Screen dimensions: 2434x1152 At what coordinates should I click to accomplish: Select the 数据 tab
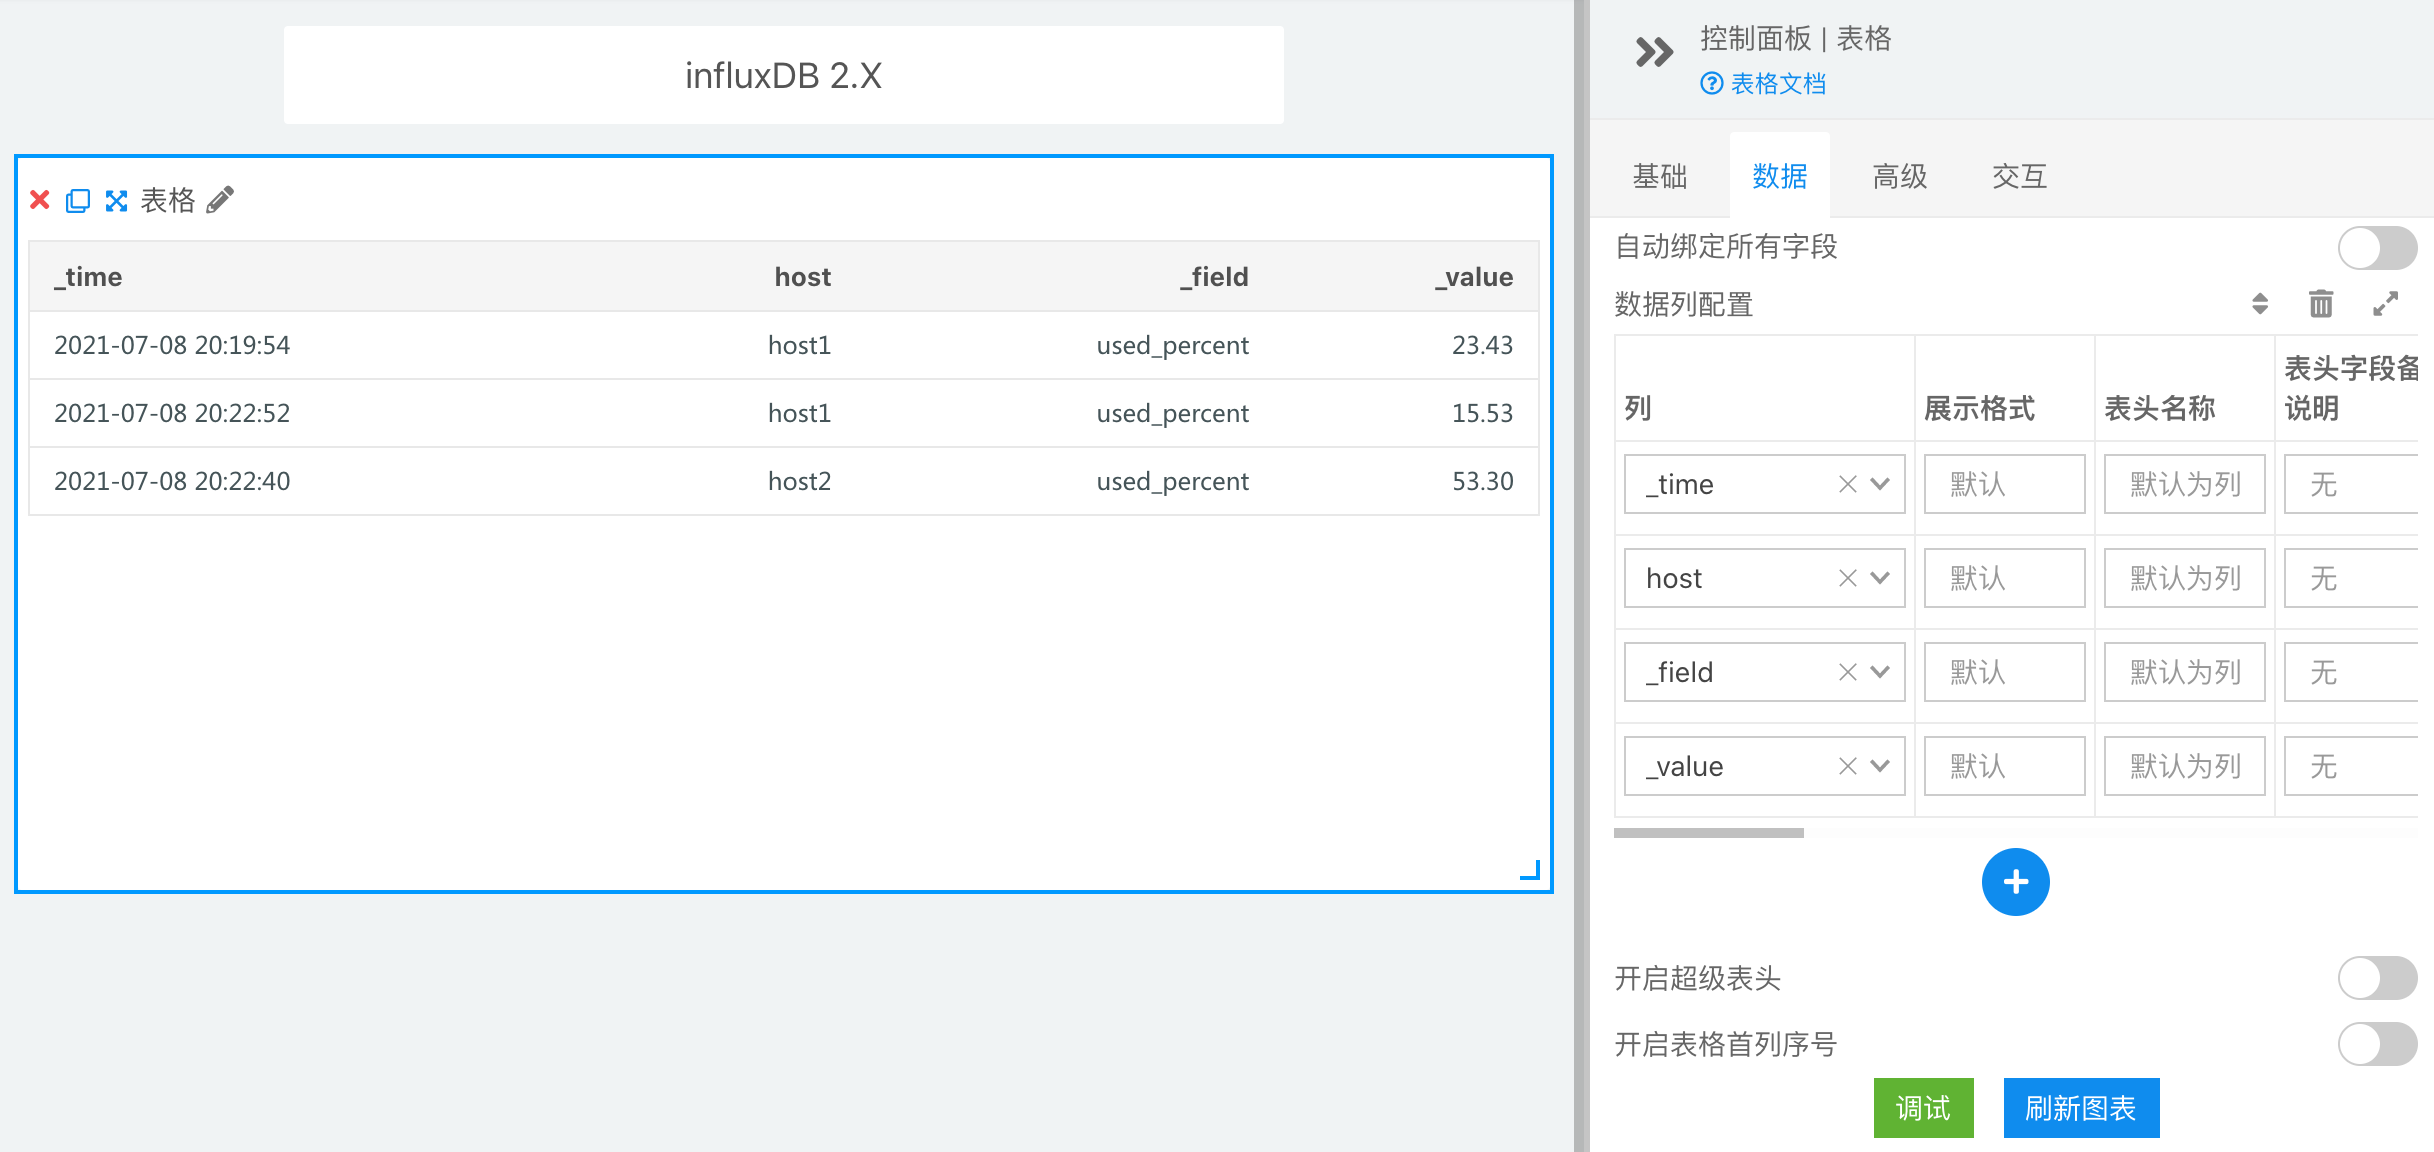(x=1780, y=176)
